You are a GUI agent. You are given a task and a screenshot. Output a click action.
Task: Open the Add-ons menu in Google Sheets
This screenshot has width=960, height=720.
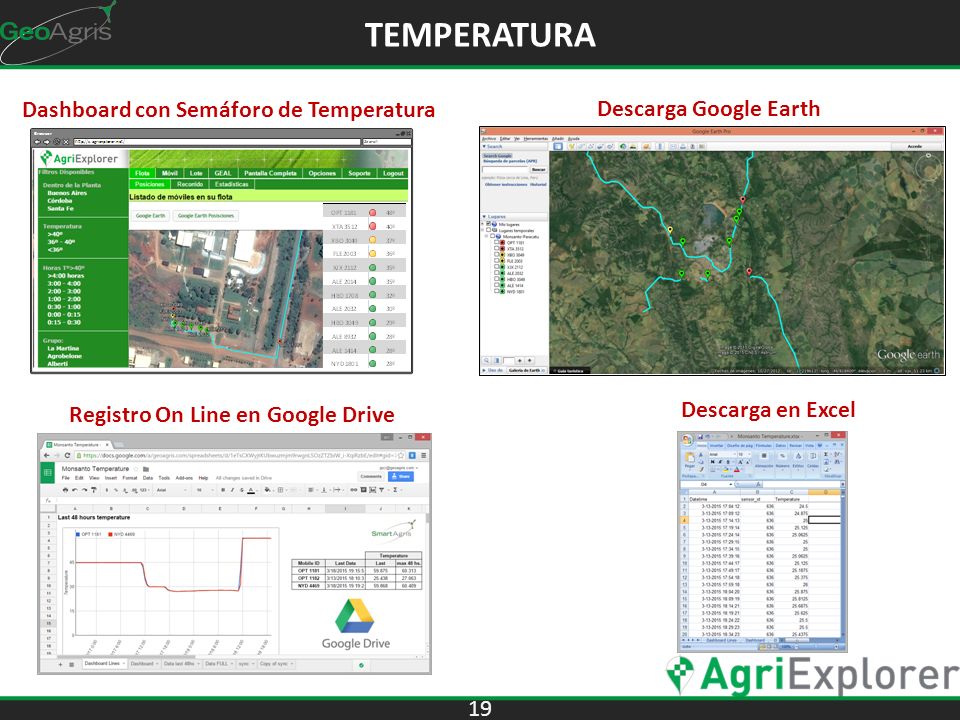click(184, 478)
